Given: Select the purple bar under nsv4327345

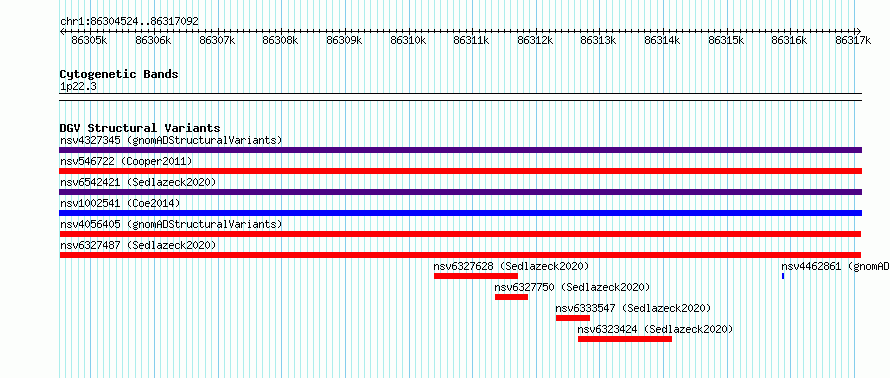Looking at the screenshot, I should point(460,150).
